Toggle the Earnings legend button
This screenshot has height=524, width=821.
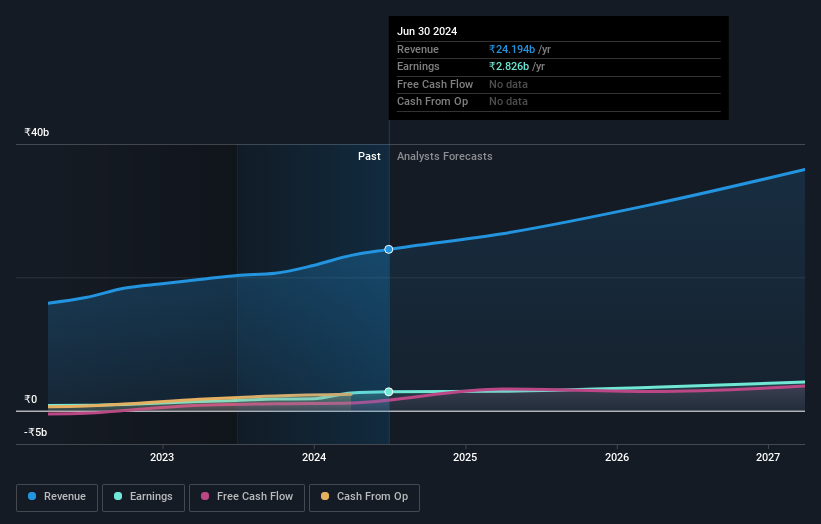[x=143, y=497]
